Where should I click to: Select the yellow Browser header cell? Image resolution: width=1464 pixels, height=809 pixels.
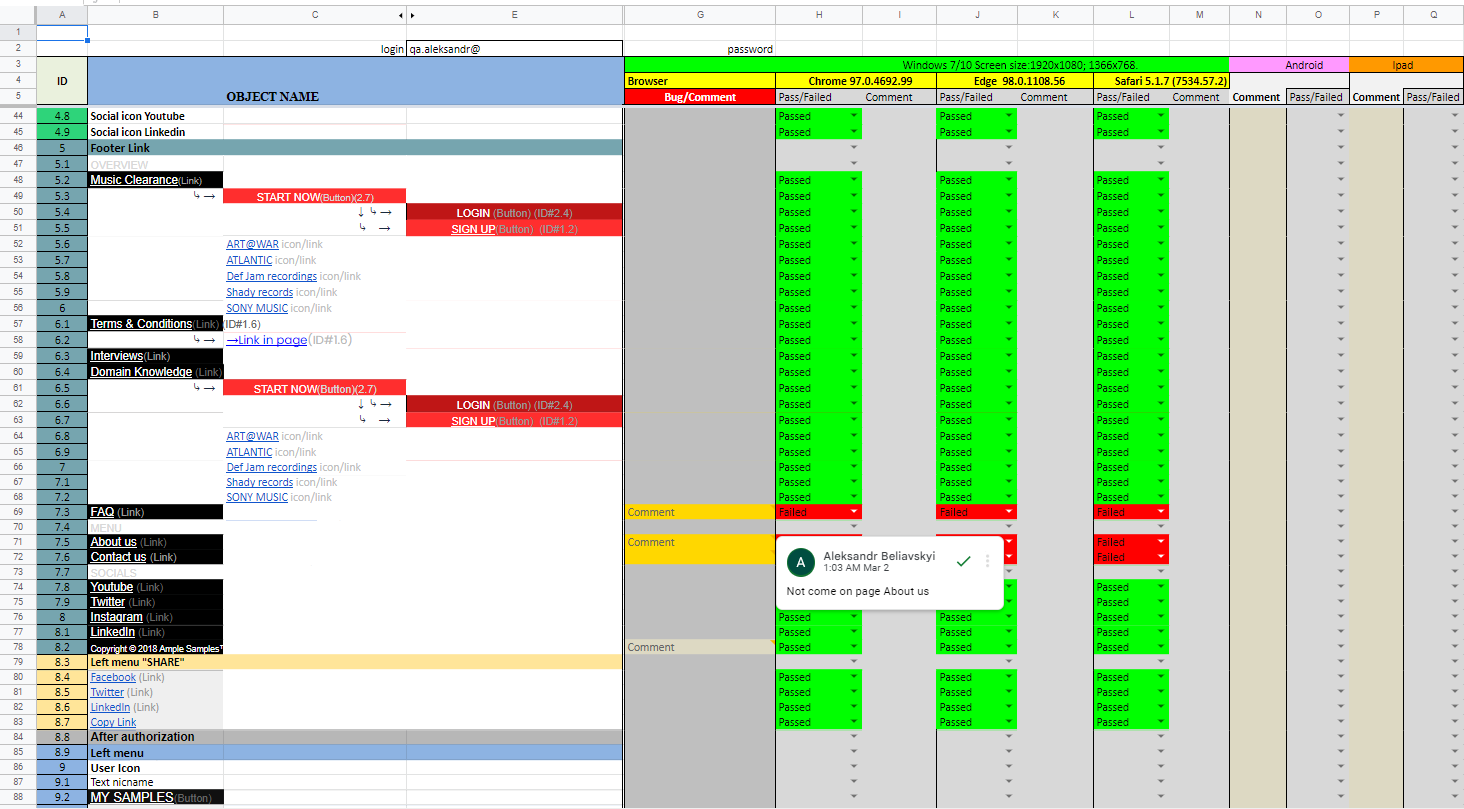(x=700, y=81)
